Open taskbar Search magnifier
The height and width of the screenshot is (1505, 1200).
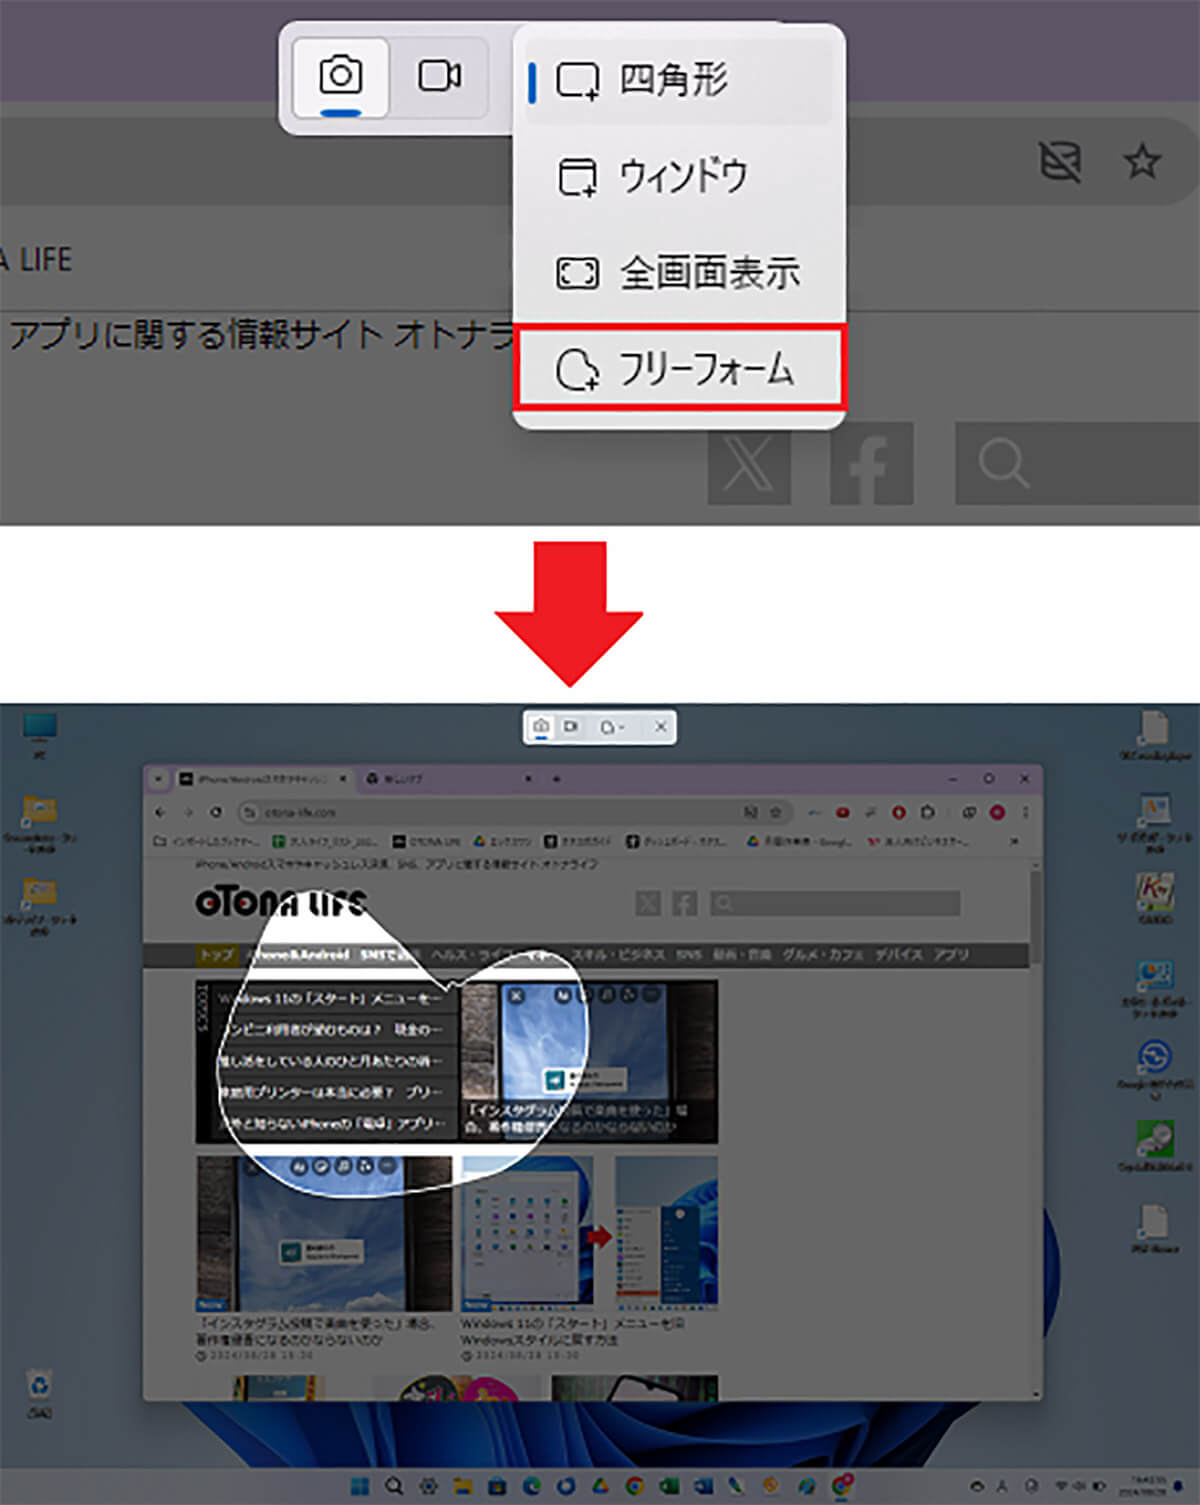point(394,1486)
